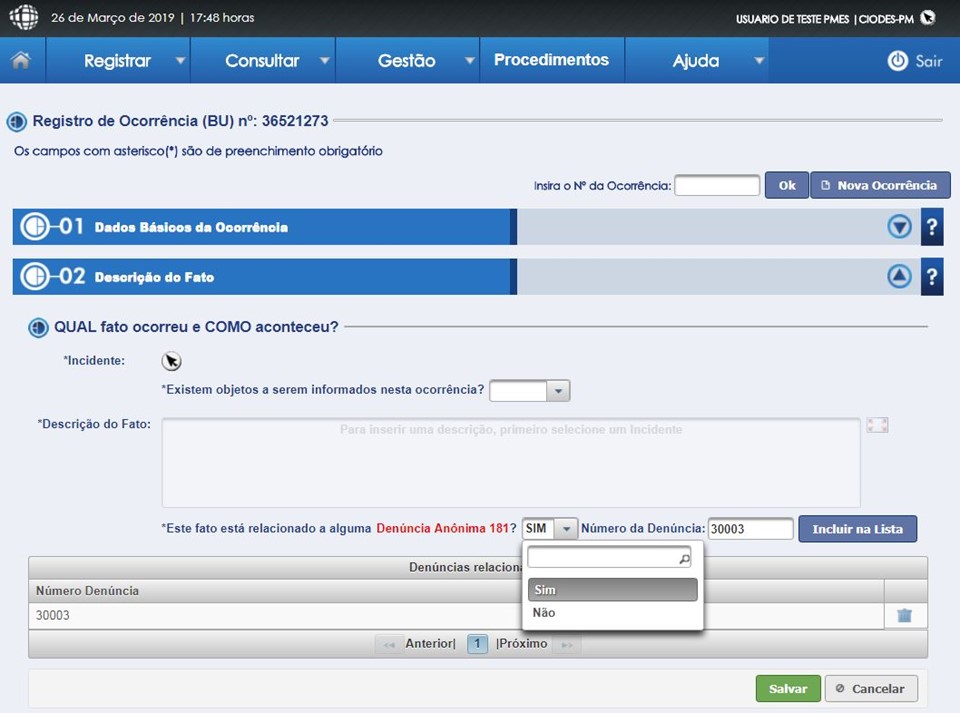Go to last page of denúncias list
Screen dimensions: 960x713
(567, 644)
